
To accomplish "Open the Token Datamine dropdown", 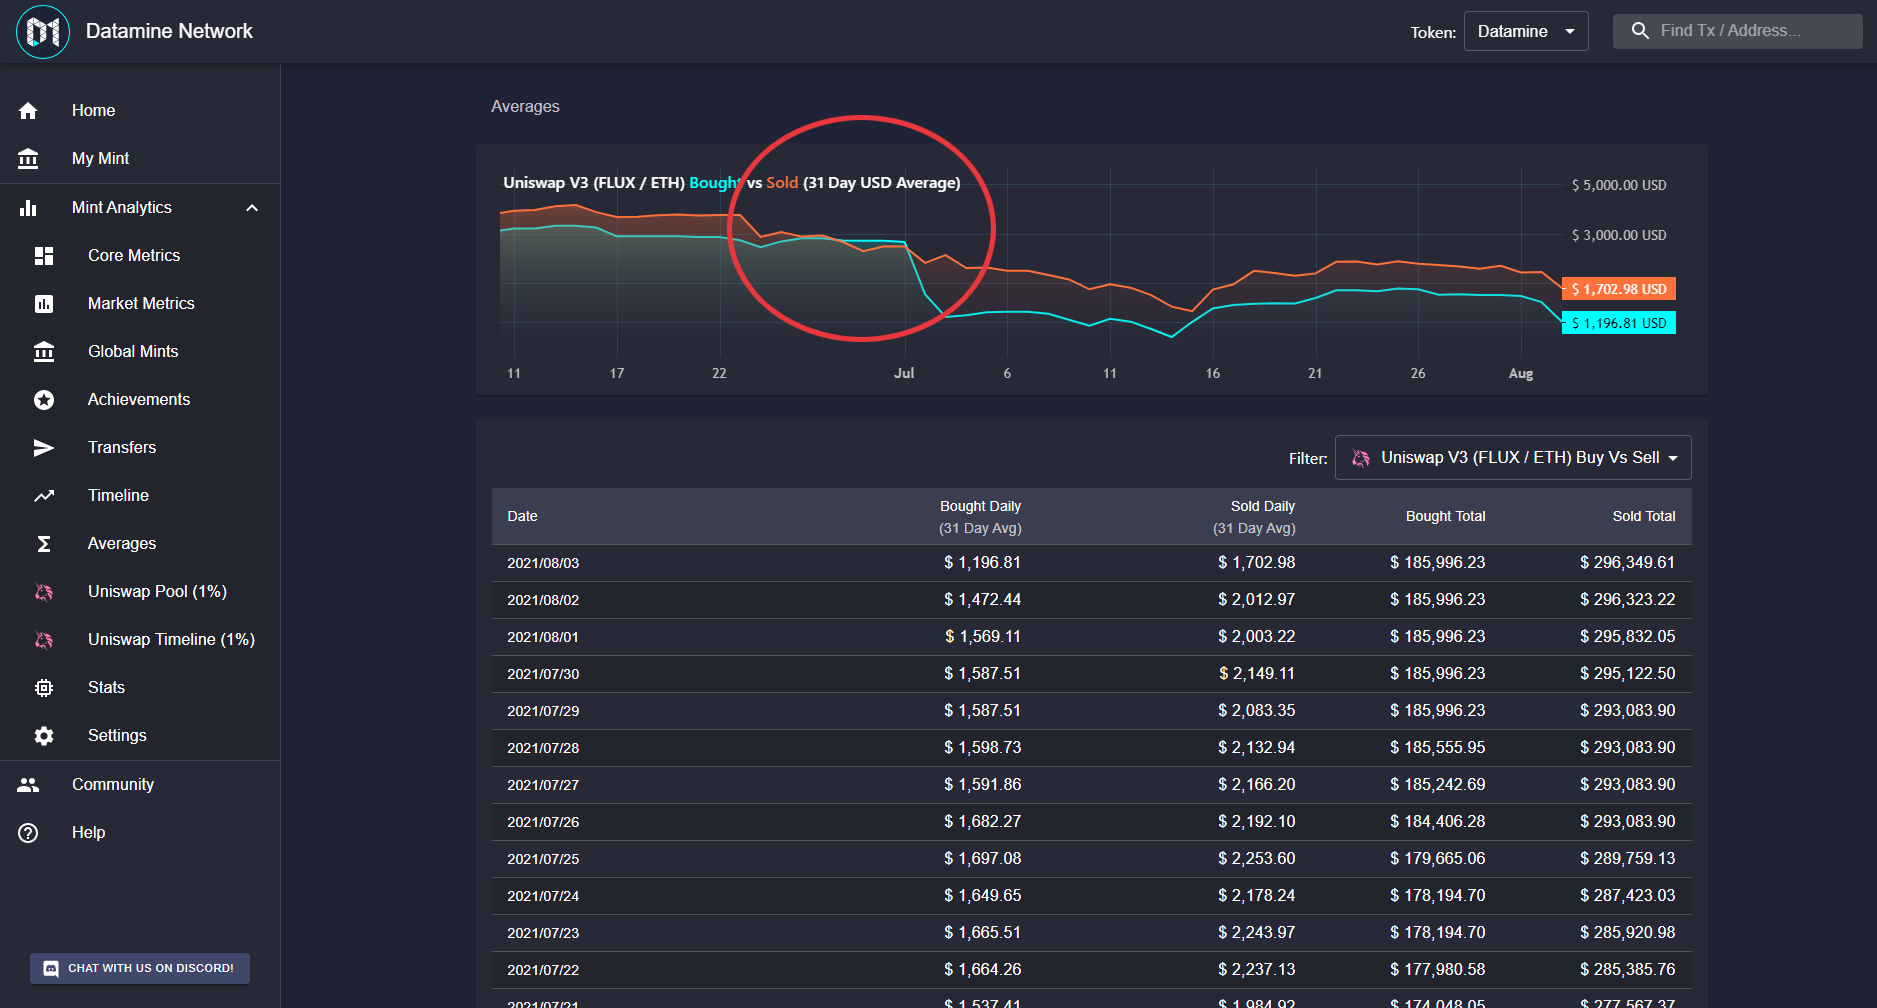I will tap(1526, 32).
